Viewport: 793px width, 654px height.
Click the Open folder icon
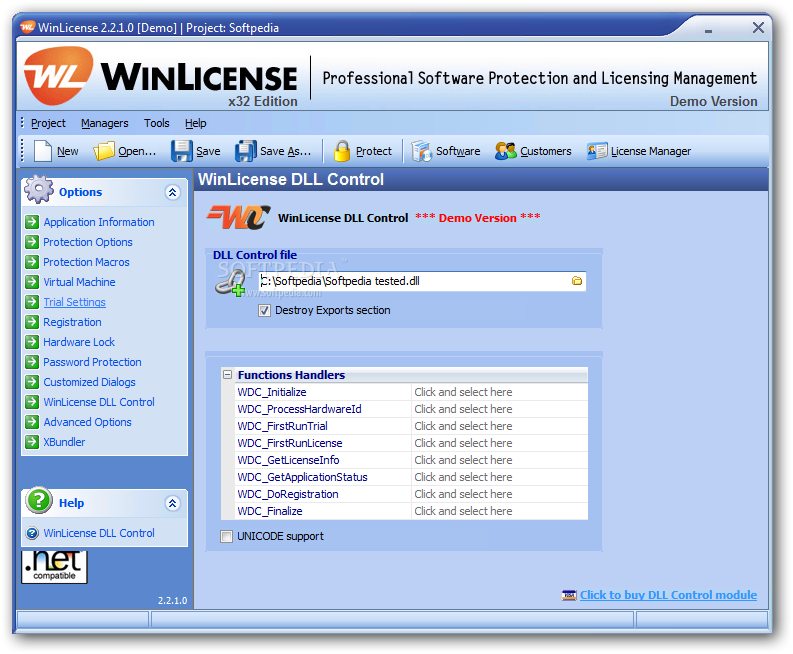coord(104,151)
